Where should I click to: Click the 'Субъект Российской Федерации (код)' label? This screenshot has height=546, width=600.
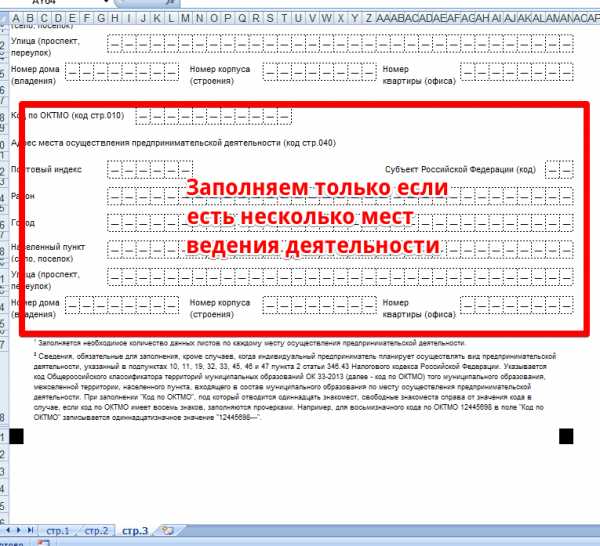(460, 170)
